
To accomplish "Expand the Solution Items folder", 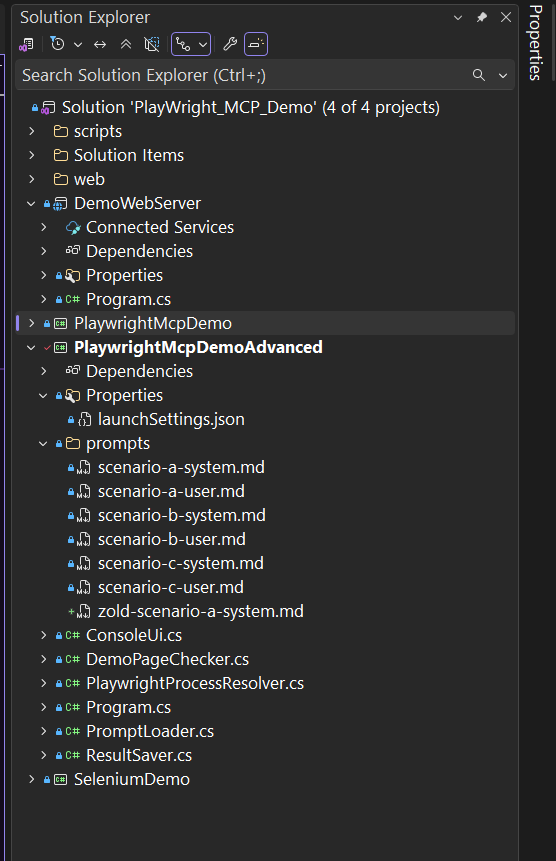I will pos(32,155).
